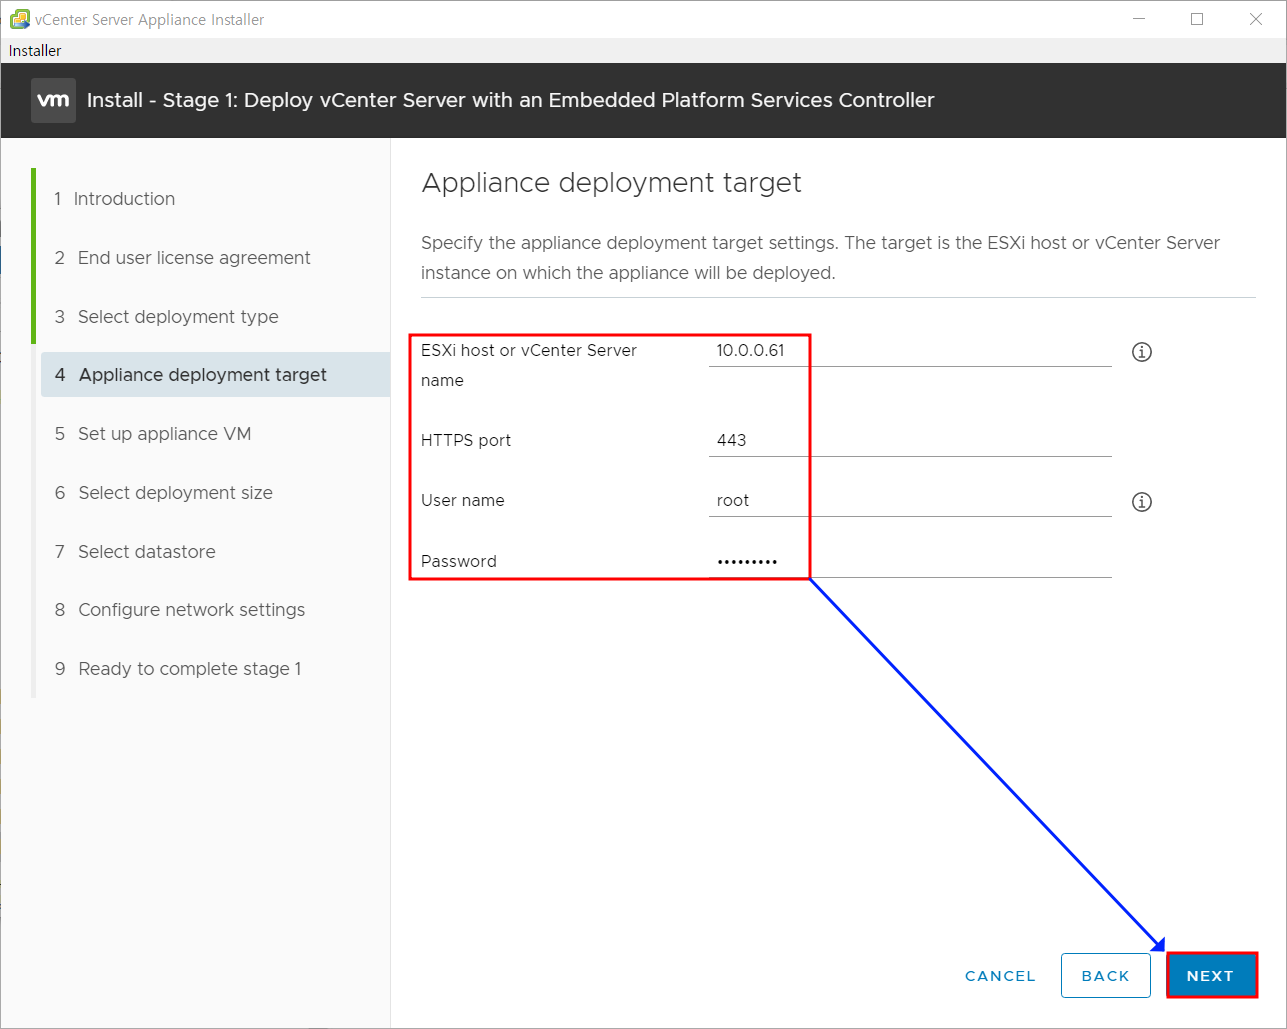
Task: Click the VMware vm logo in header
Action: [x=53, y=100]
